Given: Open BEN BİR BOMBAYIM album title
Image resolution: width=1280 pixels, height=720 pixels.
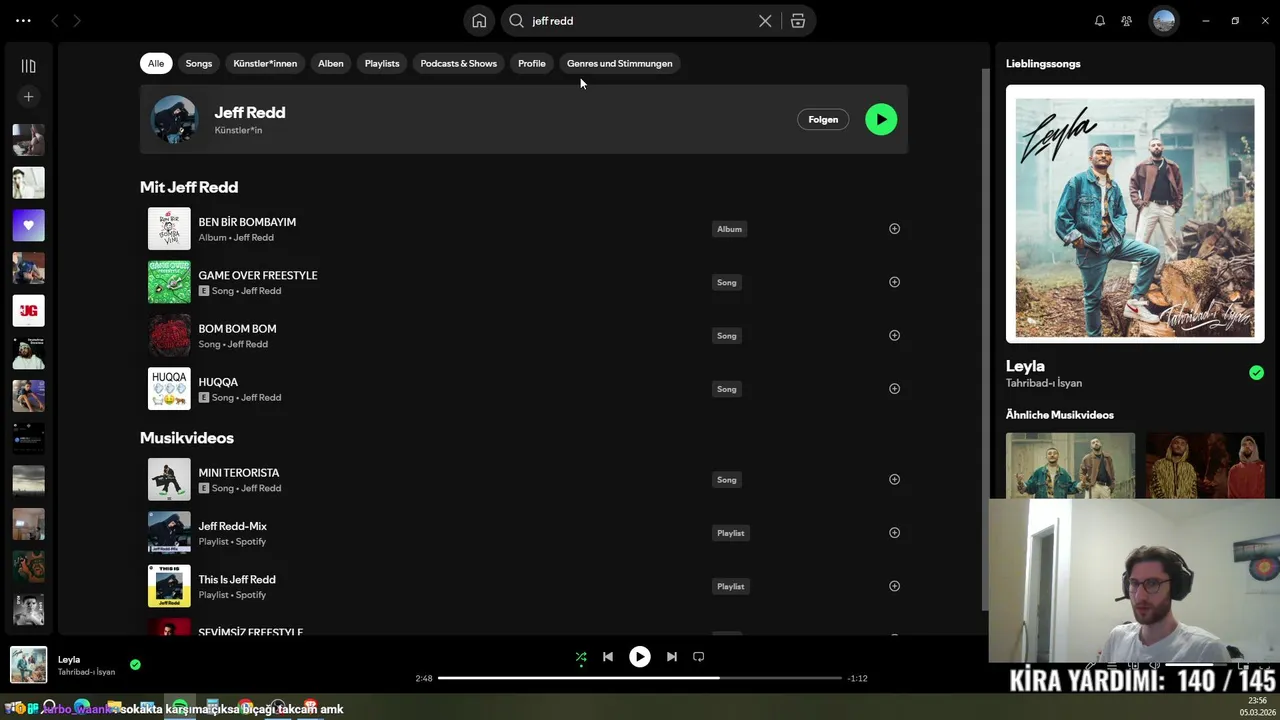Looking at the screenshot, I should pos(247,222).
